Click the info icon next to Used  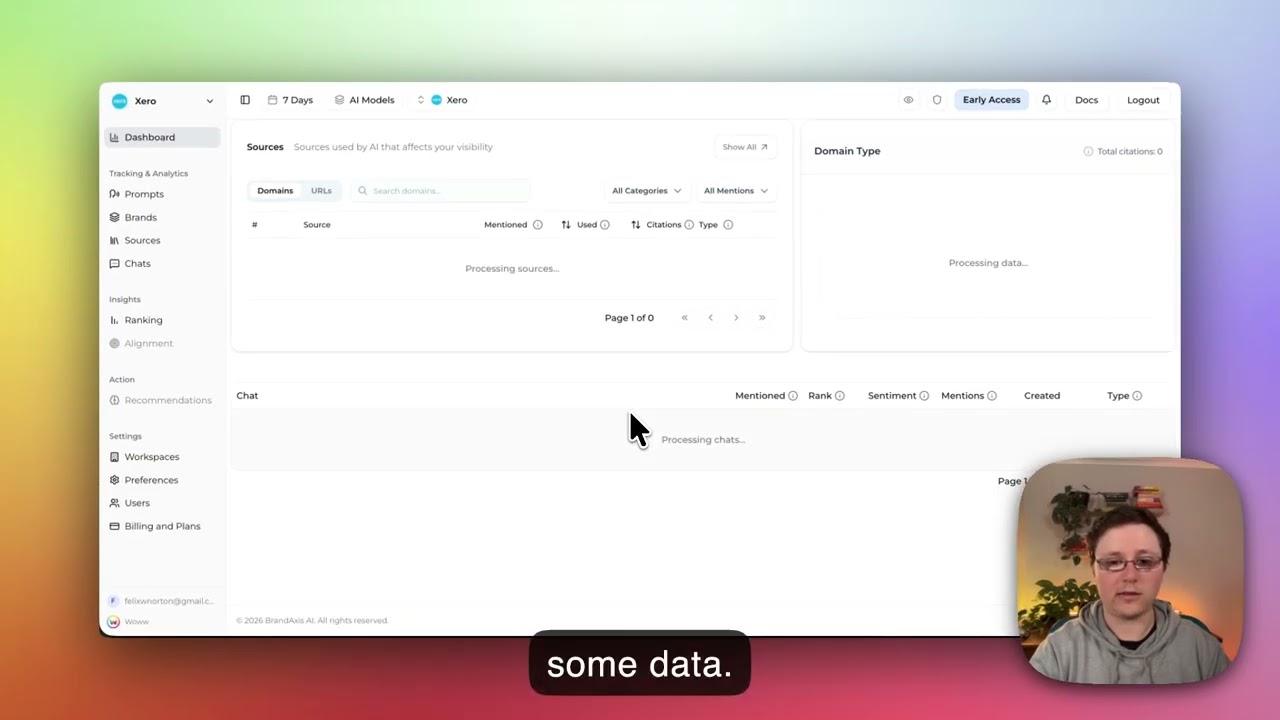(x=604, y=225)
